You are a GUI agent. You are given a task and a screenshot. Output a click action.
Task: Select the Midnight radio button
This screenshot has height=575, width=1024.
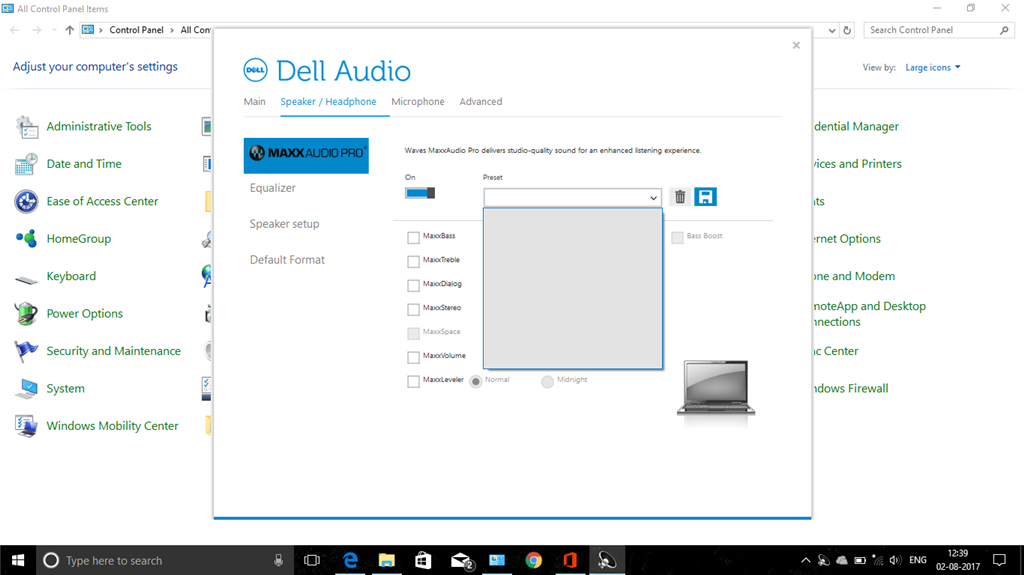547,382
